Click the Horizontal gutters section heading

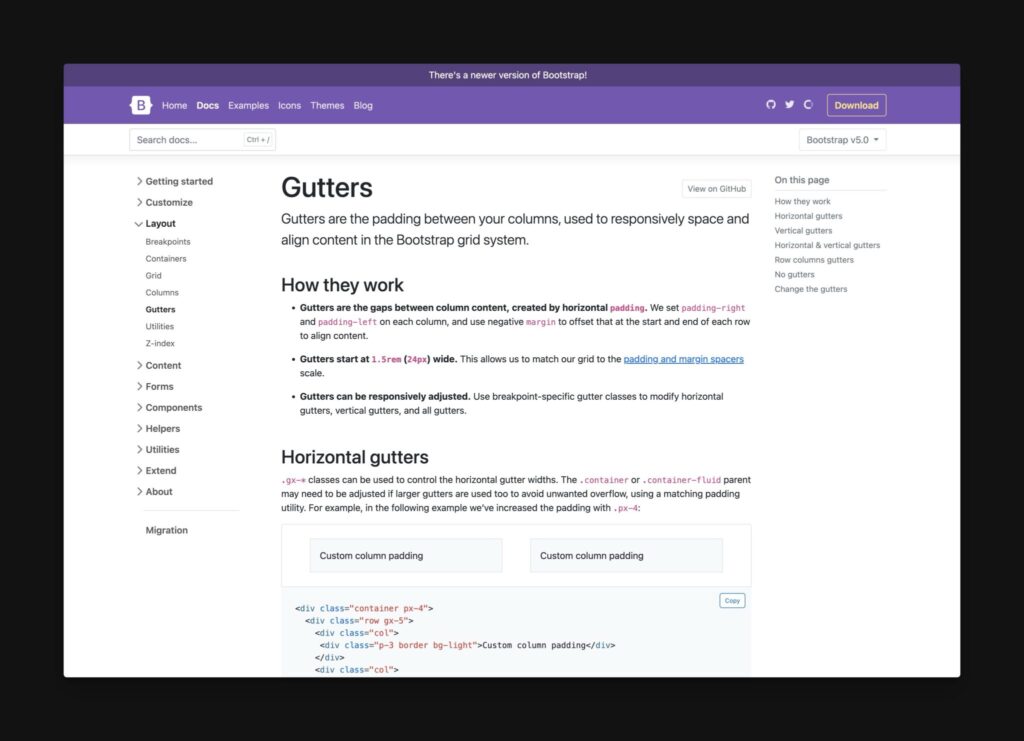click(355, 457)
